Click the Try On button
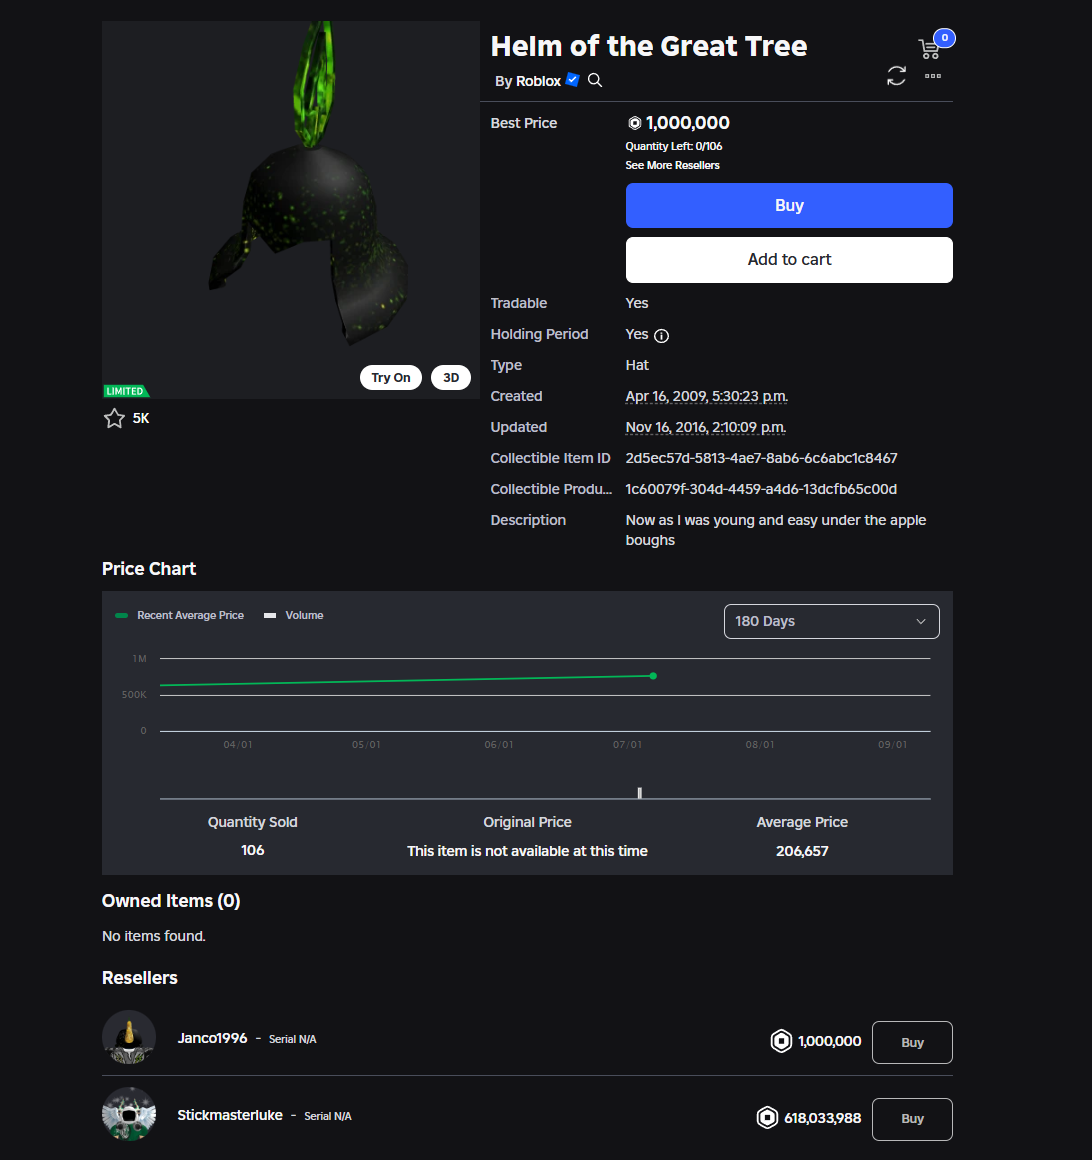 (391, 377)
